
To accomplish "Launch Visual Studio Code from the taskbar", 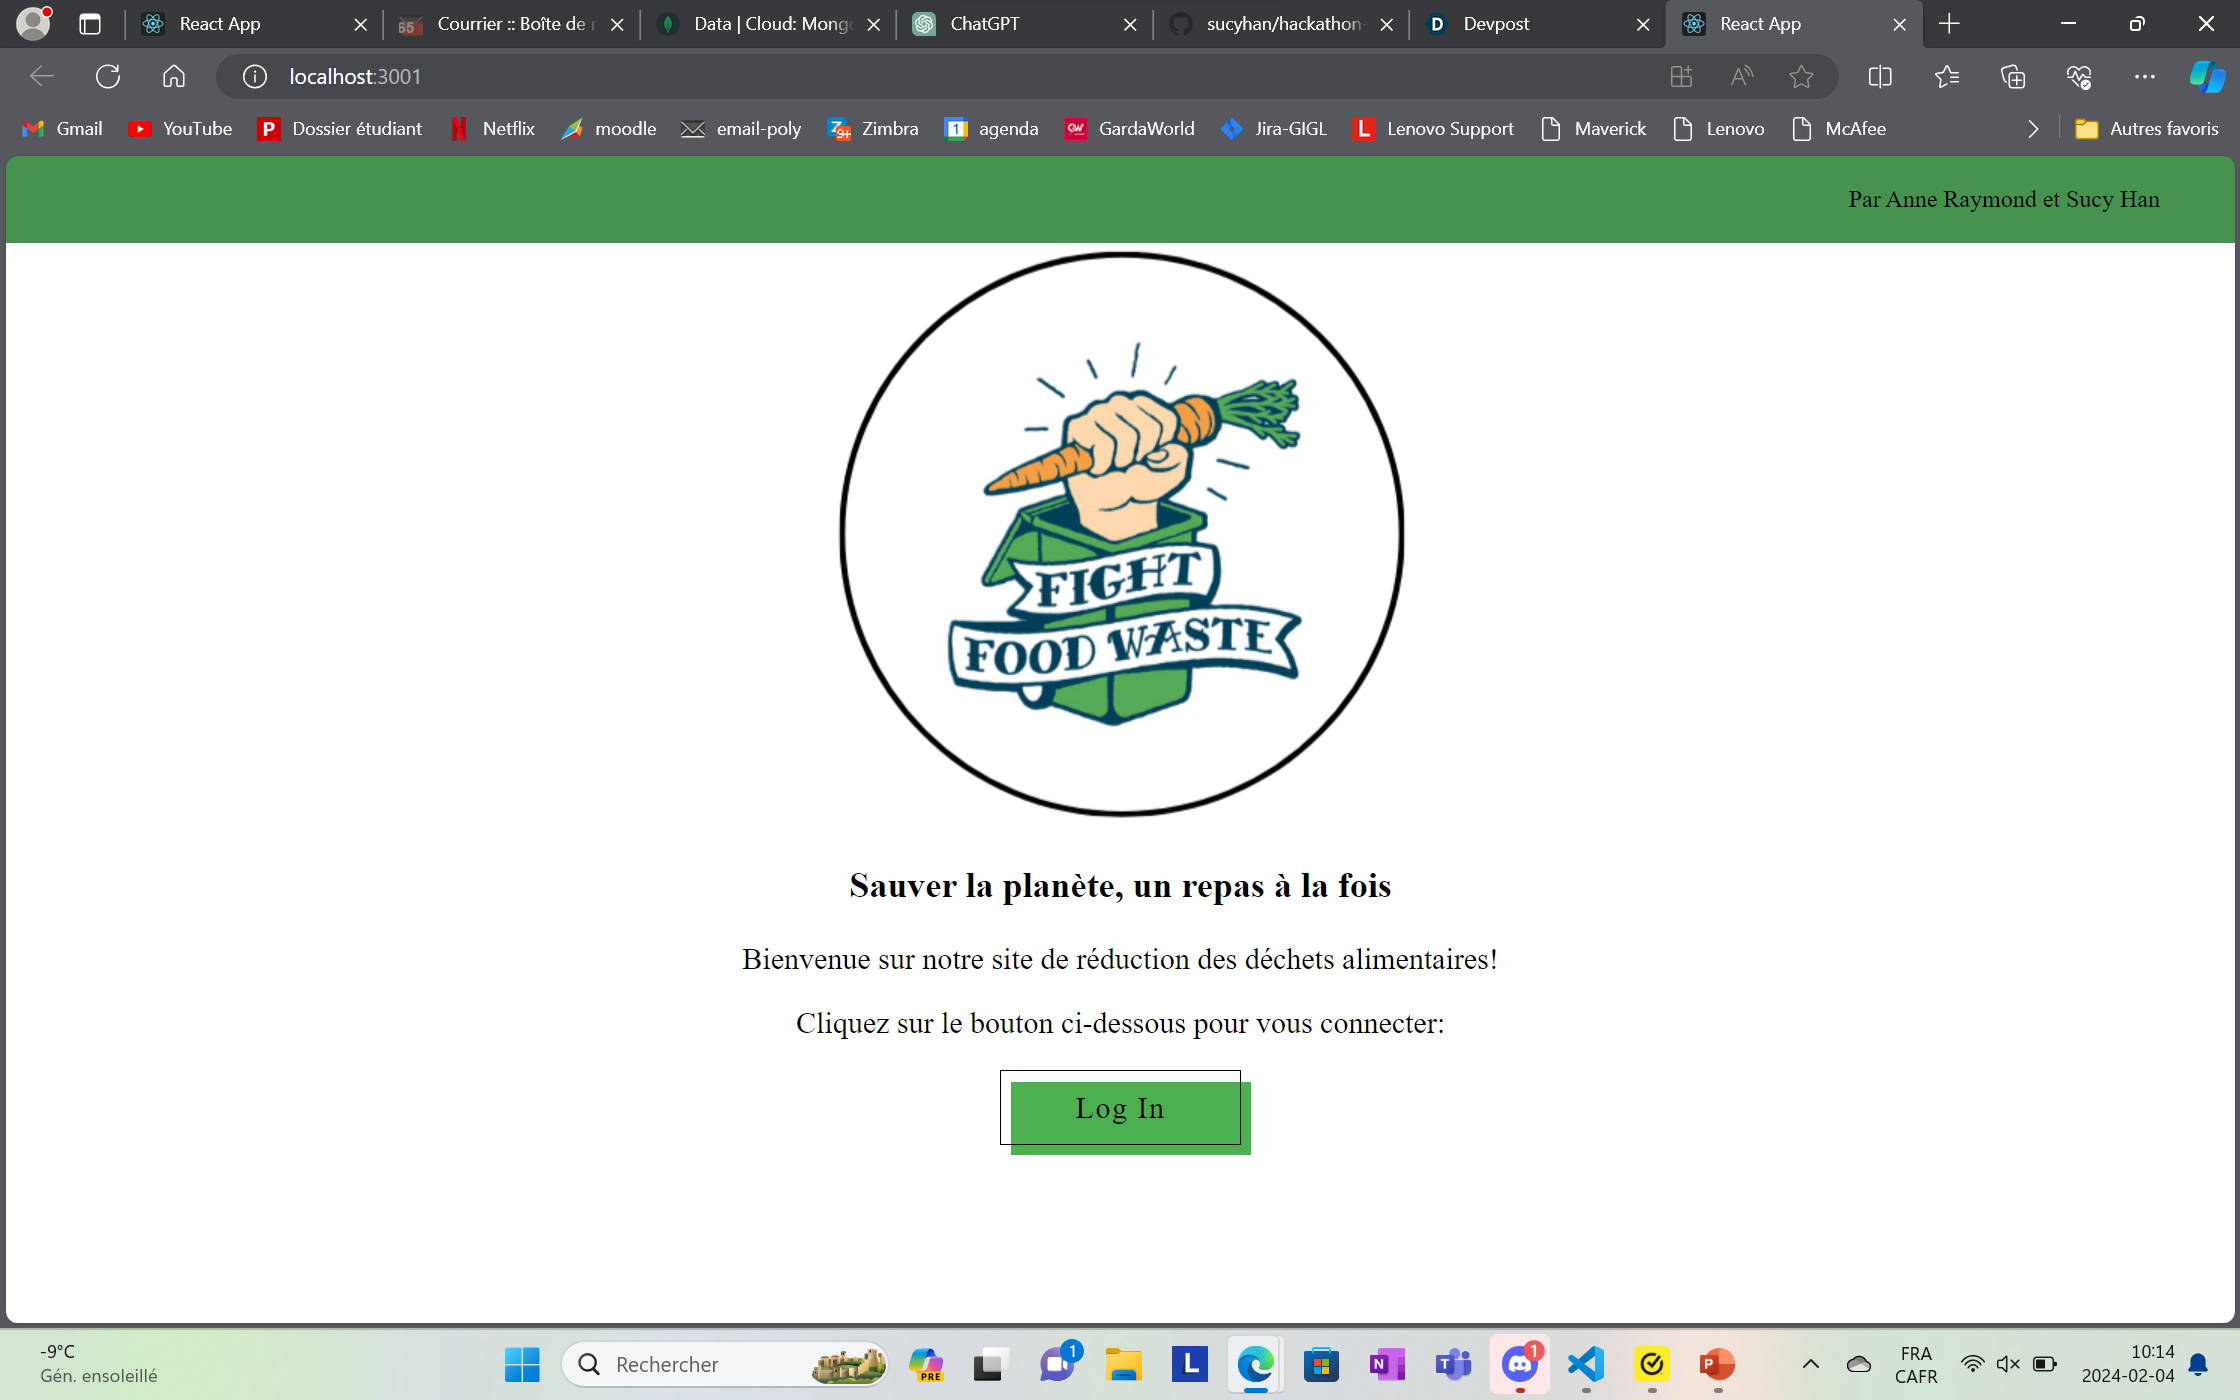I will tap(1585, 1364).
